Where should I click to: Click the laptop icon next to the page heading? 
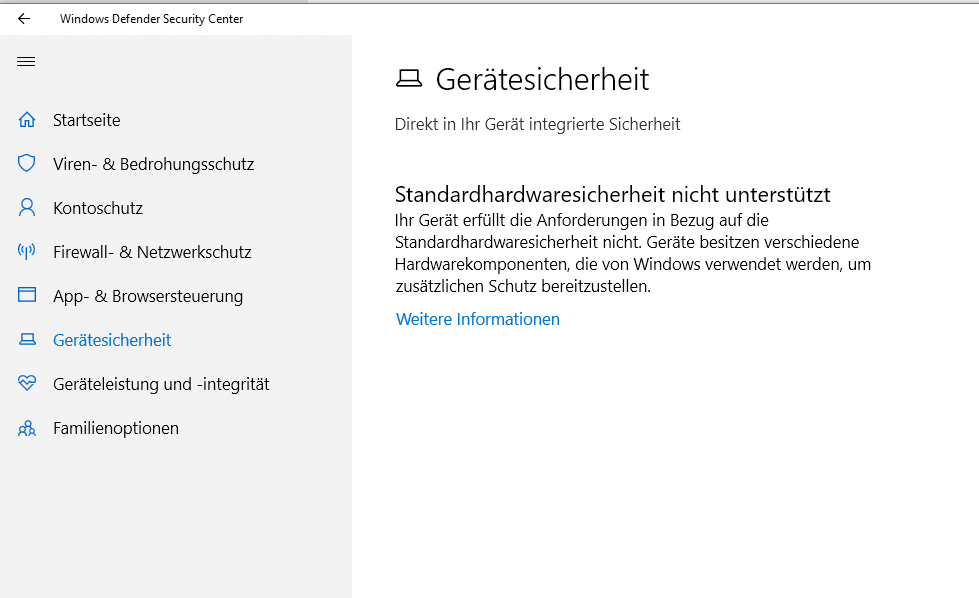point(409,79)
